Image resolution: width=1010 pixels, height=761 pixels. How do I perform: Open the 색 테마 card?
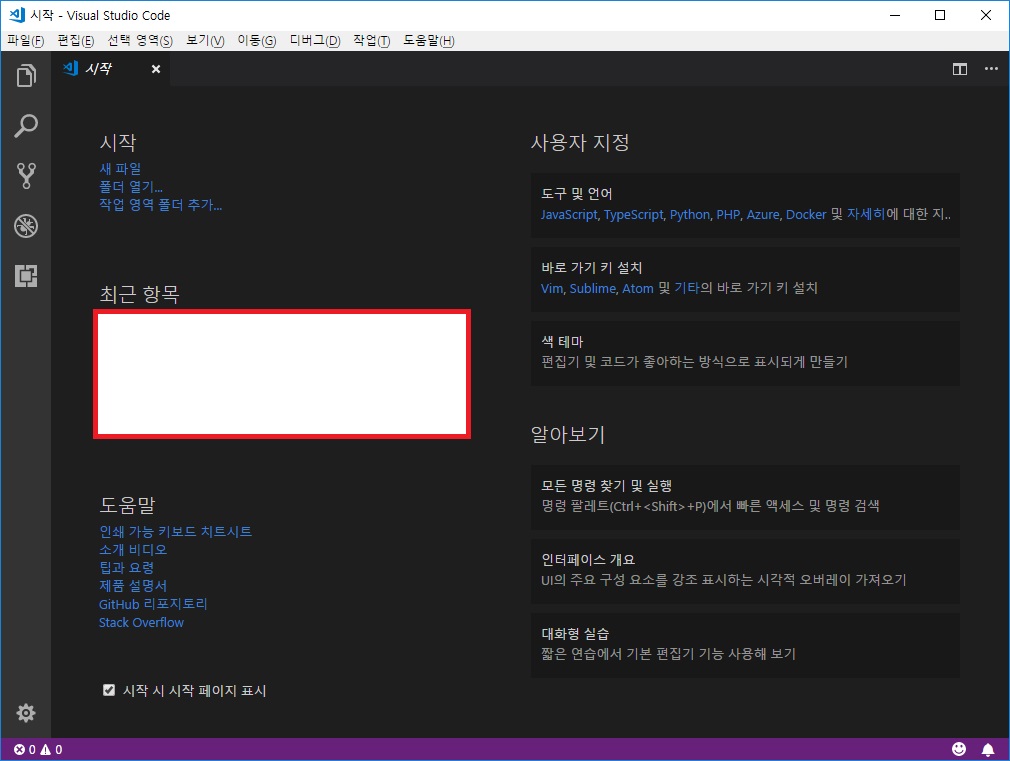click(x=745, y=353)
